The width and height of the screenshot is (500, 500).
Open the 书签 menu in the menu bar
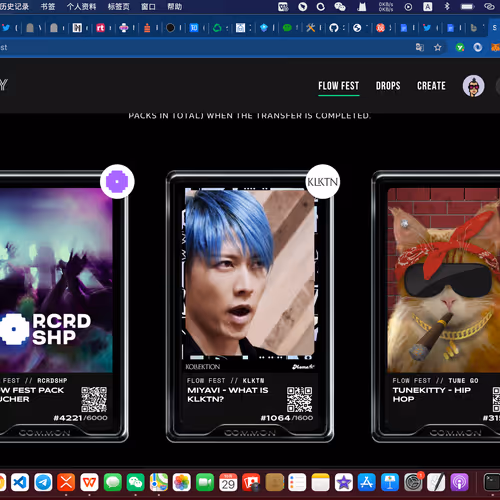point(48,6)
